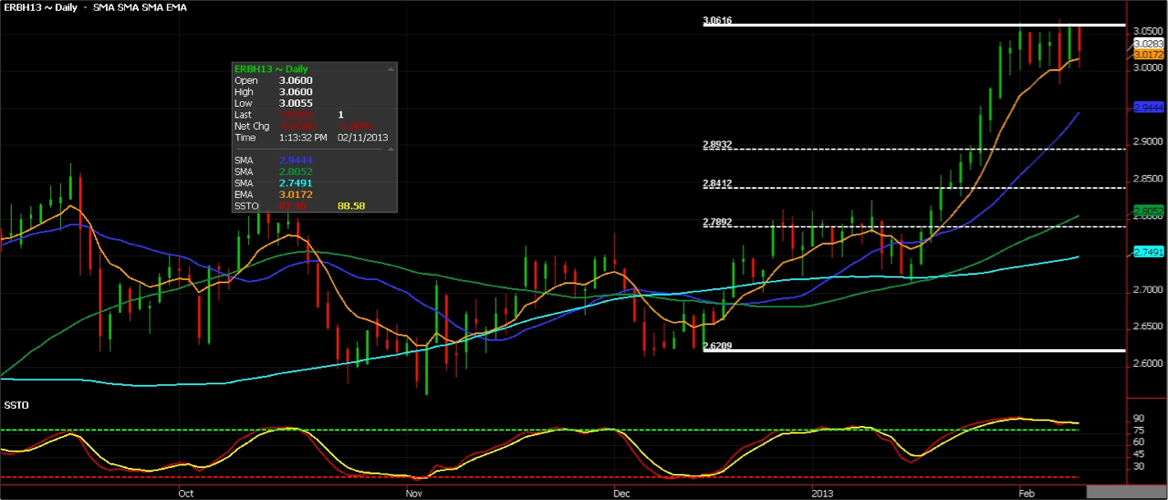This screenshot has height=500, width=1168.
Task: Click the 3.0616 top retracement line label
Action: [x=717, y=20]
